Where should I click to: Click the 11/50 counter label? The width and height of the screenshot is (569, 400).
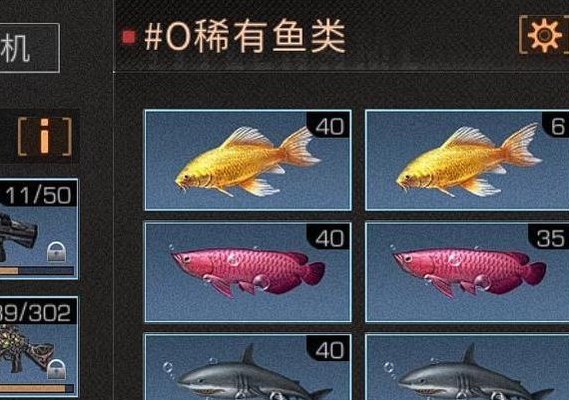pos(38,195)
